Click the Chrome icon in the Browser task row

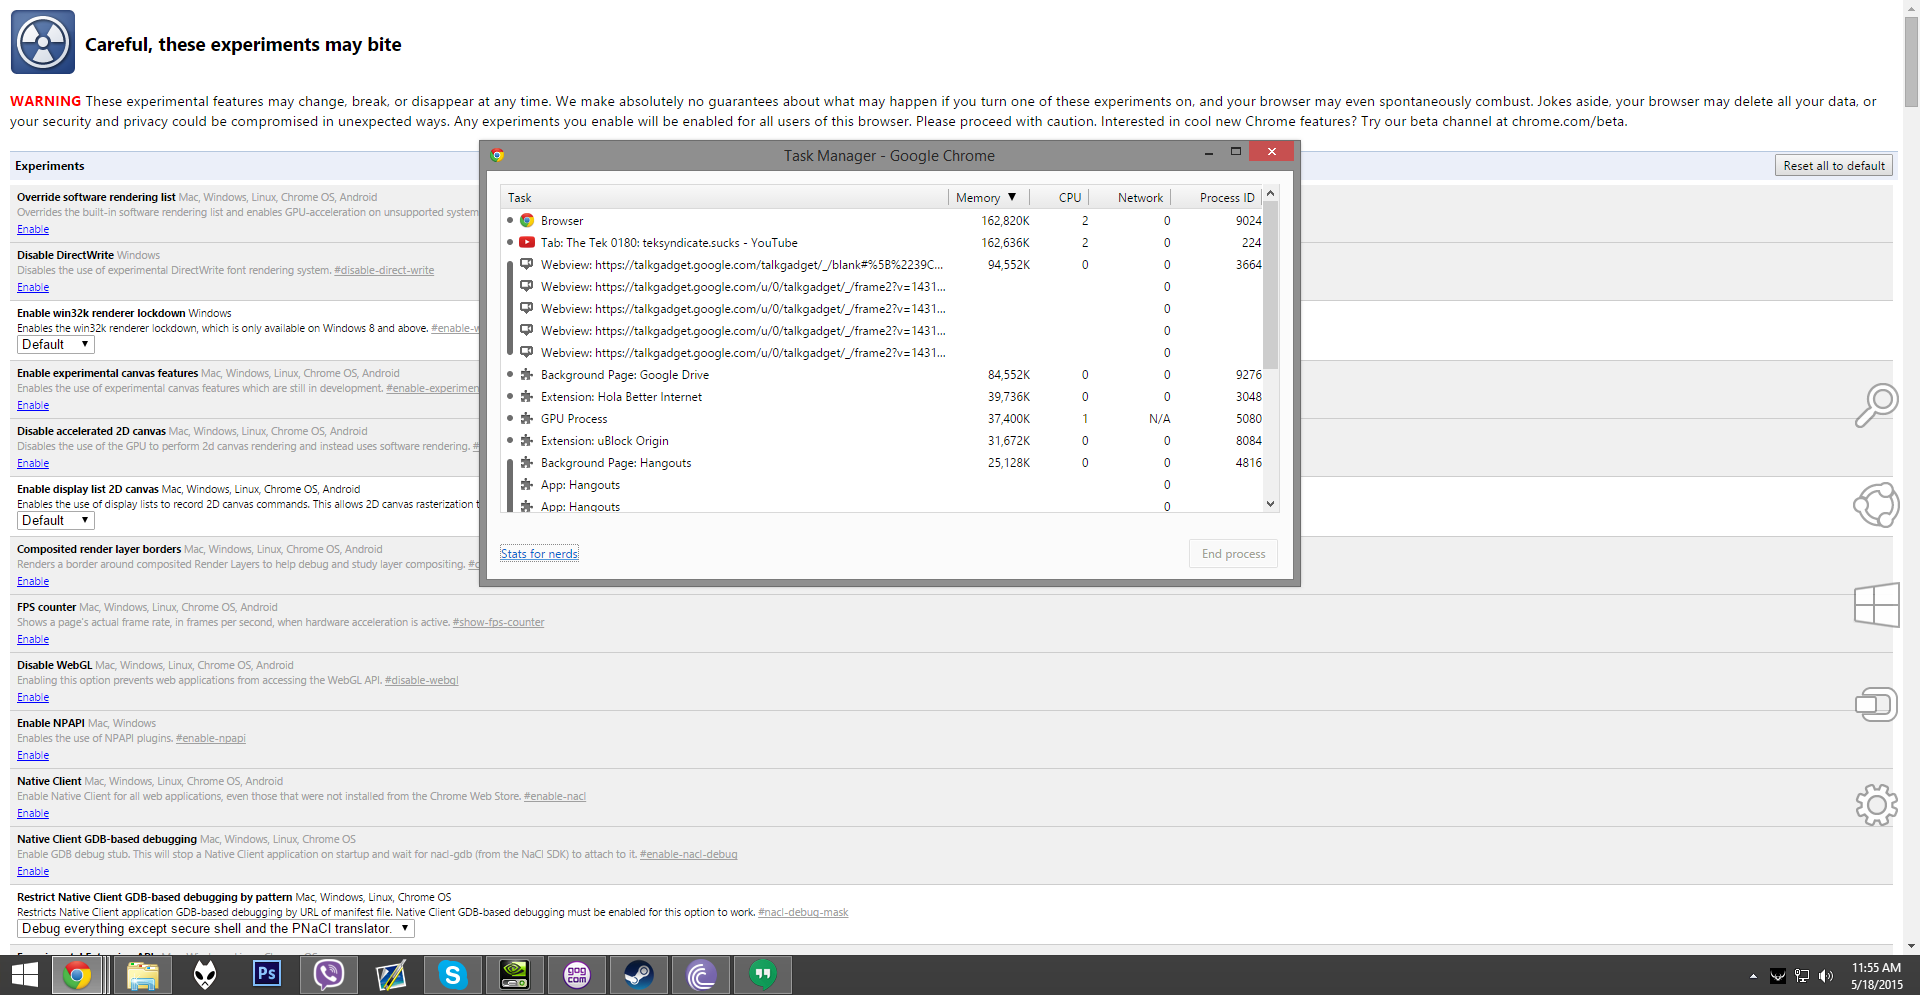coord(527,221)
